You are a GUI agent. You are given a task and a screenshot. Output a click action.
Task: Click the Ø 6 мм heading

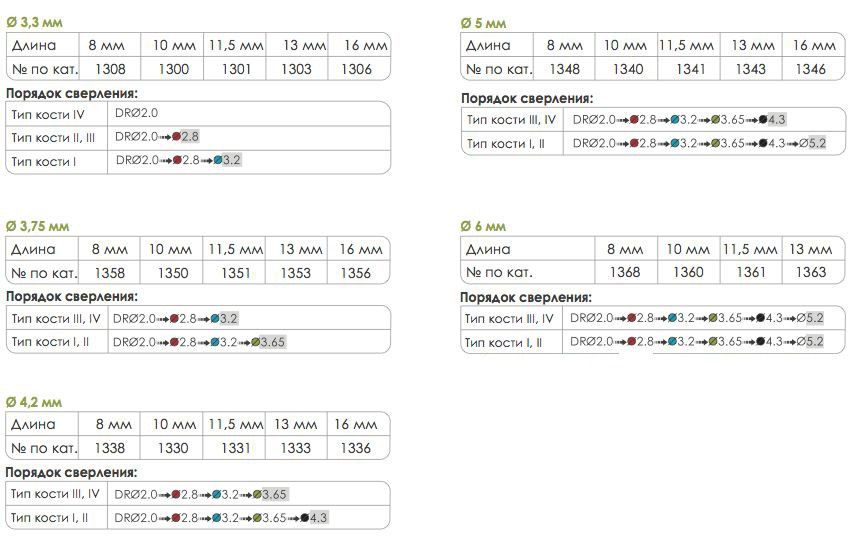(x=483, y=226)
